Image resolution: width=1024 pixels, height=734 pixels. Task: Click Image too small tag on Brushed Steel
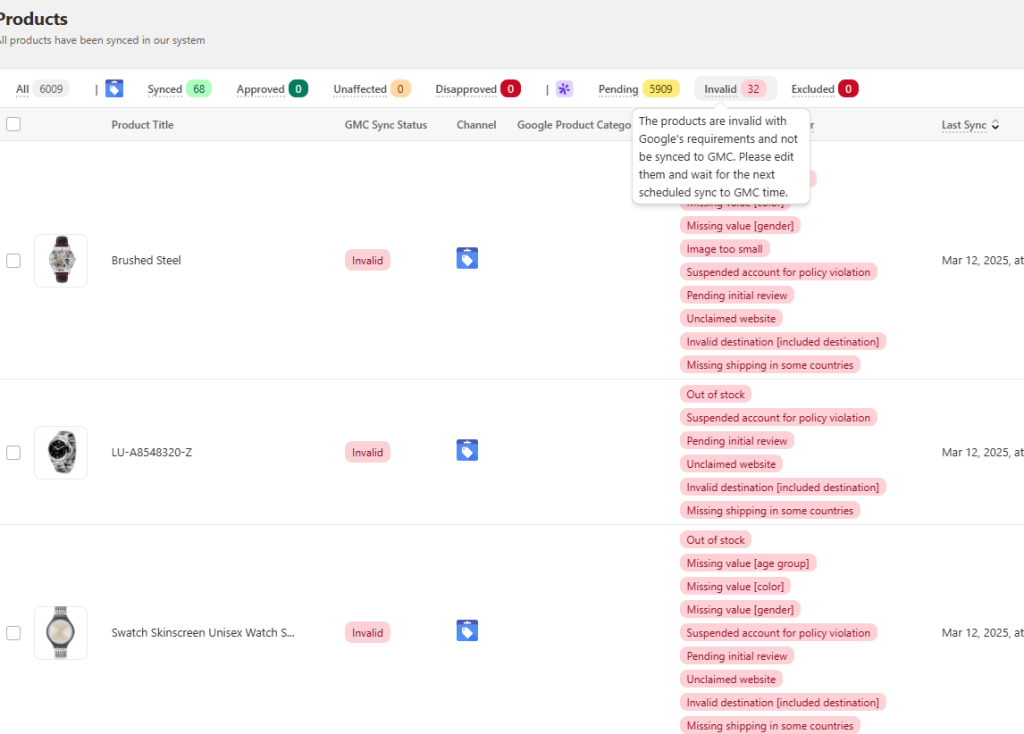(724, 249)
